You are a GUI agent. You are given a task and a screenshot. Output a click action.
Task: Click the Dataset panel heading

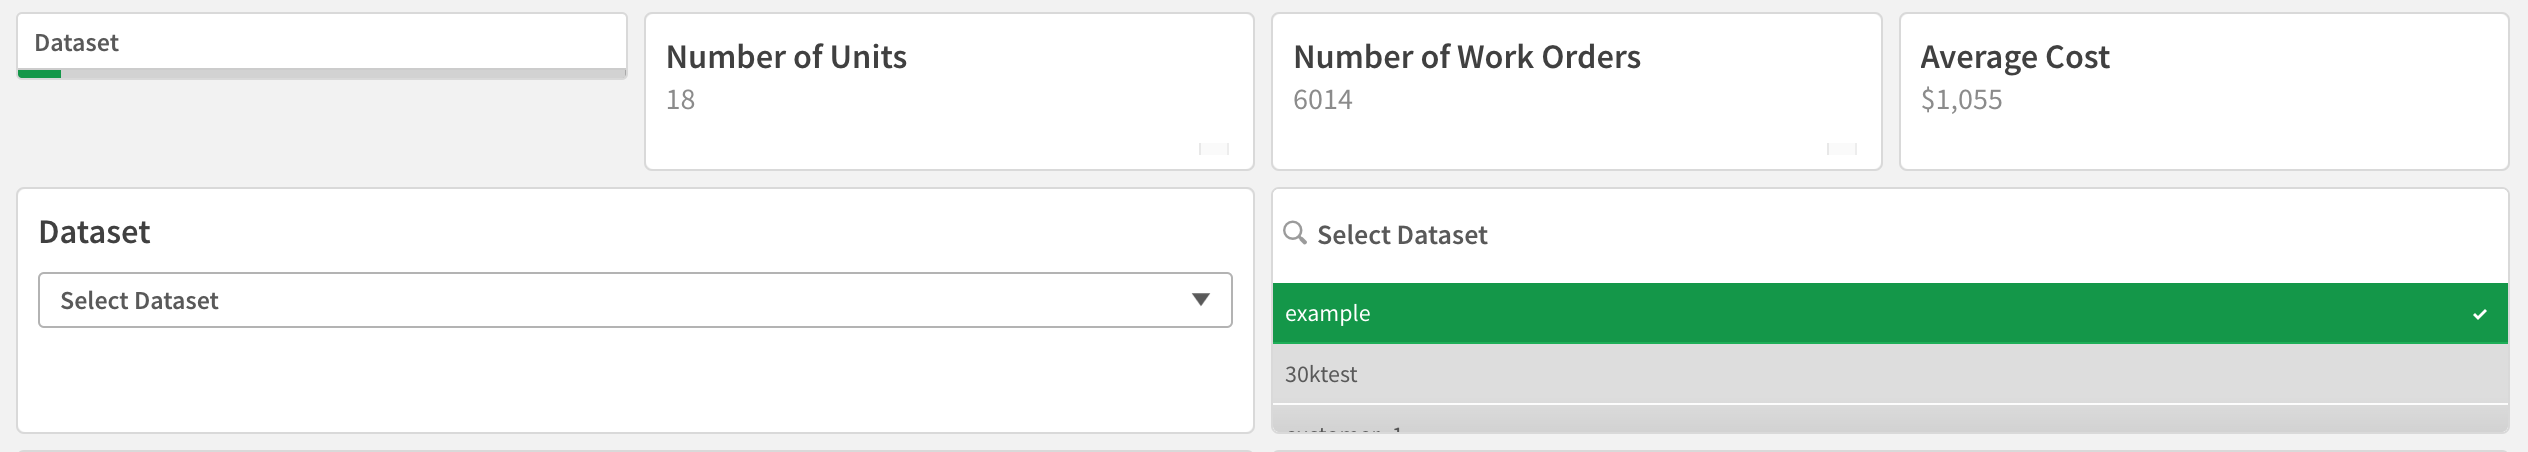coord(94,232)
